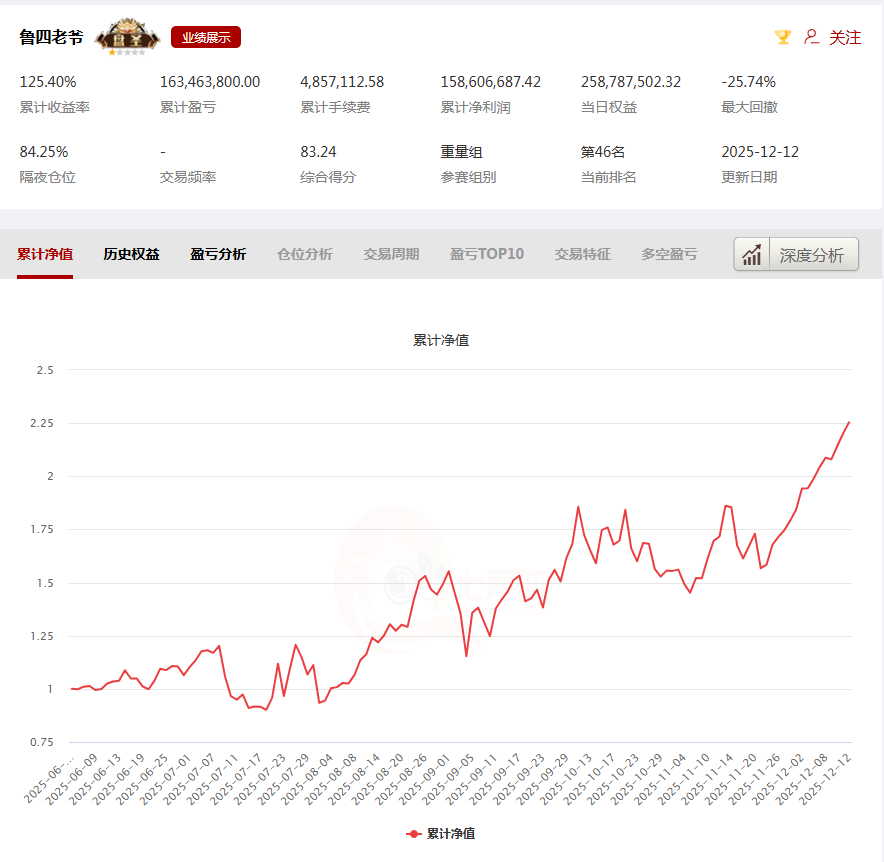
Task: View the 盈亏TOP10 tab
Action: [487, 254]
